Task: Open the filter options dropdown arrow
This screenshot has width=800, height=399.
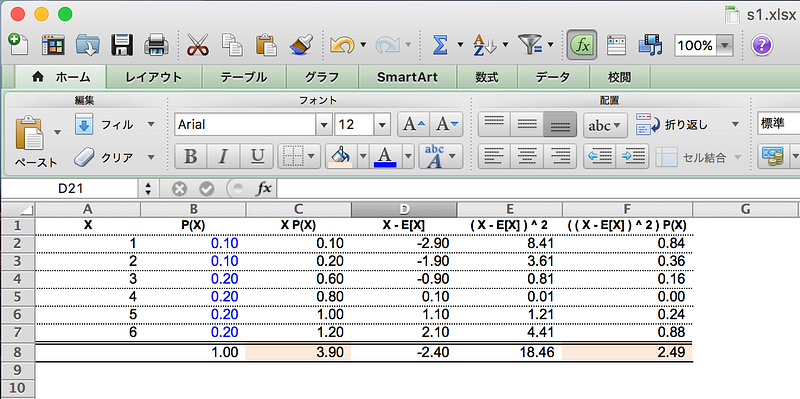Action: click(550, 45)
